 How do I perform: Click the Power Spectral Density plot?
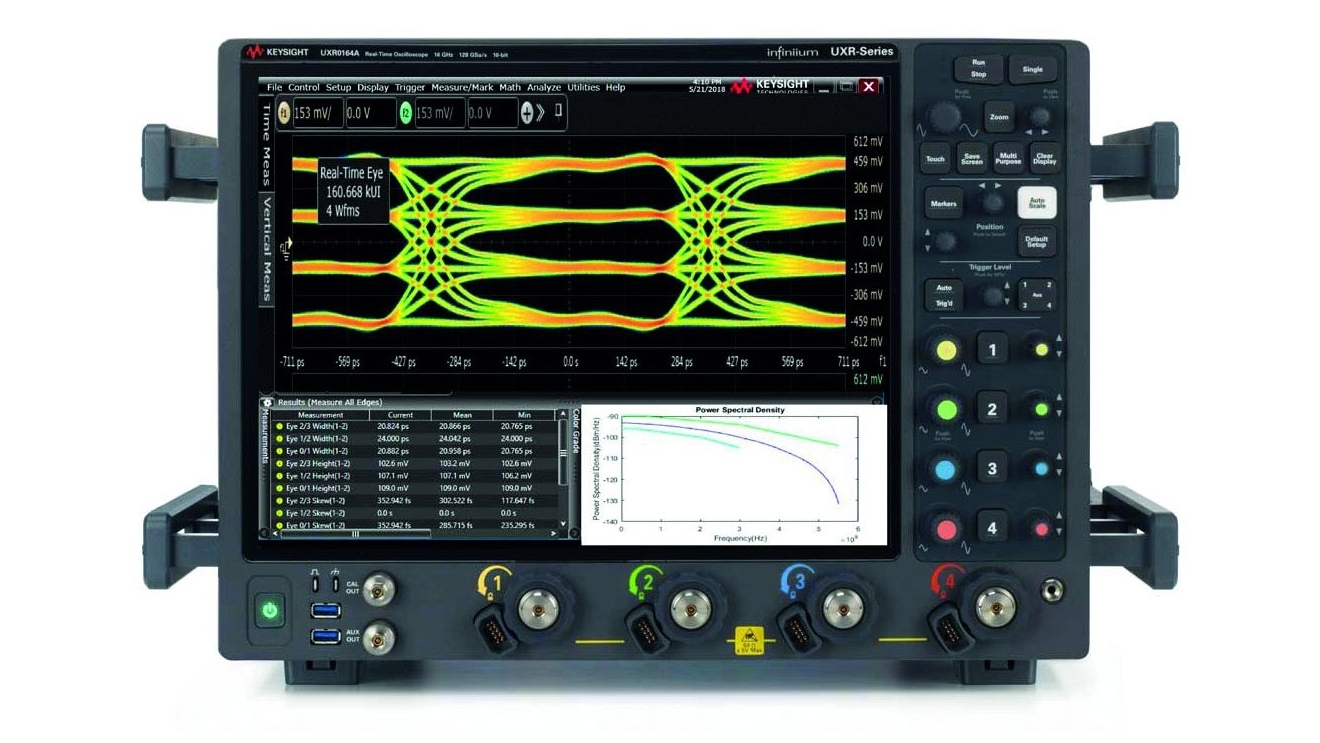(x=734, y=475)
